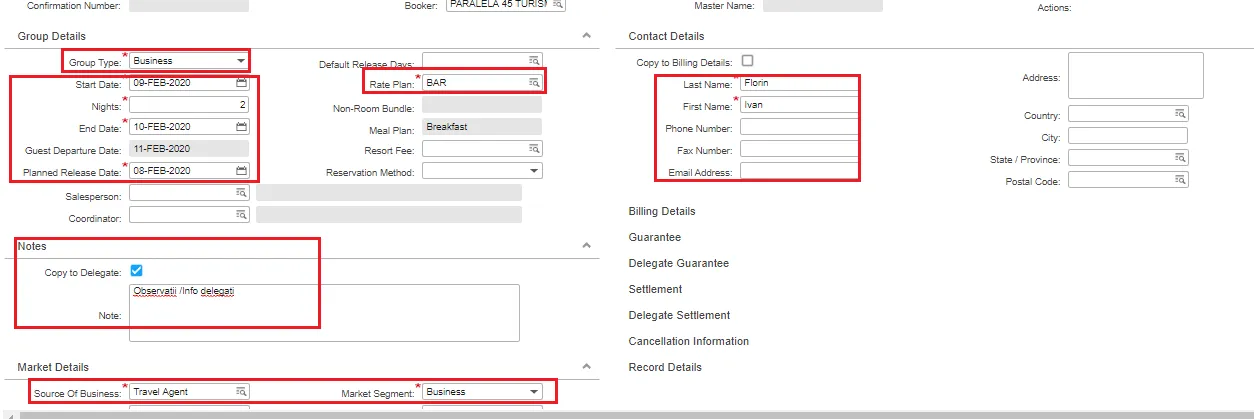Viewport: 1254px width, 419px height.
Task: Open Reservation Method dropdown
Action: point(534,171)
